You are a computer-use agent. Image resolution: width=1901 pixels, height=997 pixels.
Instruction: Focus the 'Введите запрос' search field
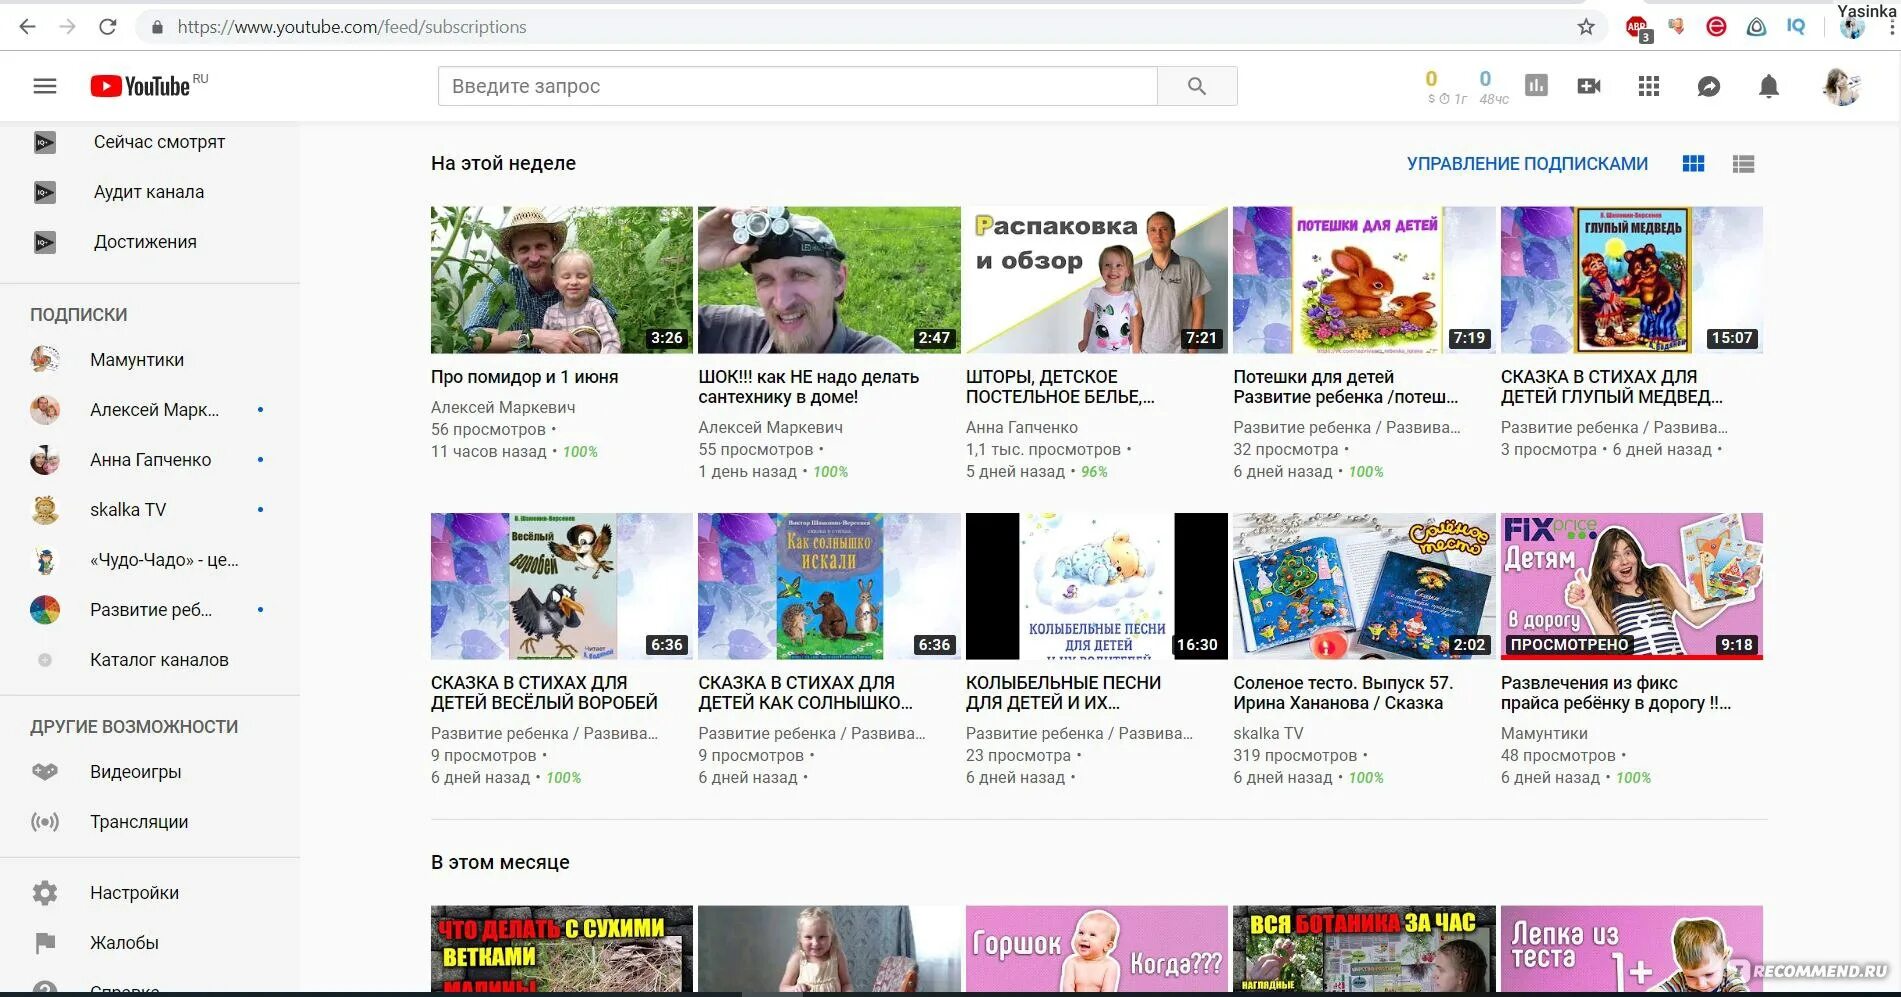(797, 86)
